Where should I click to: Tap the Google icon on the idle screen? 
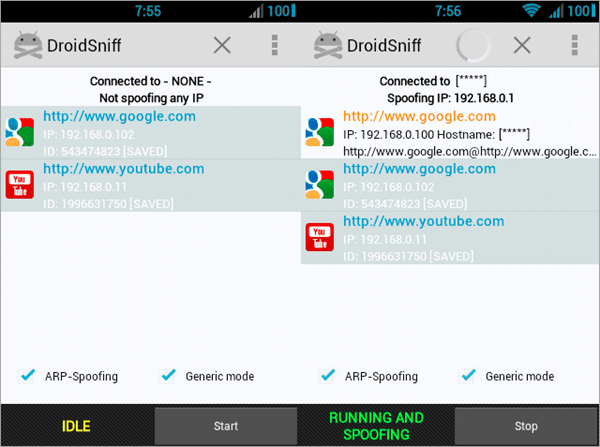pyautogui.click(x=20, y=132)
